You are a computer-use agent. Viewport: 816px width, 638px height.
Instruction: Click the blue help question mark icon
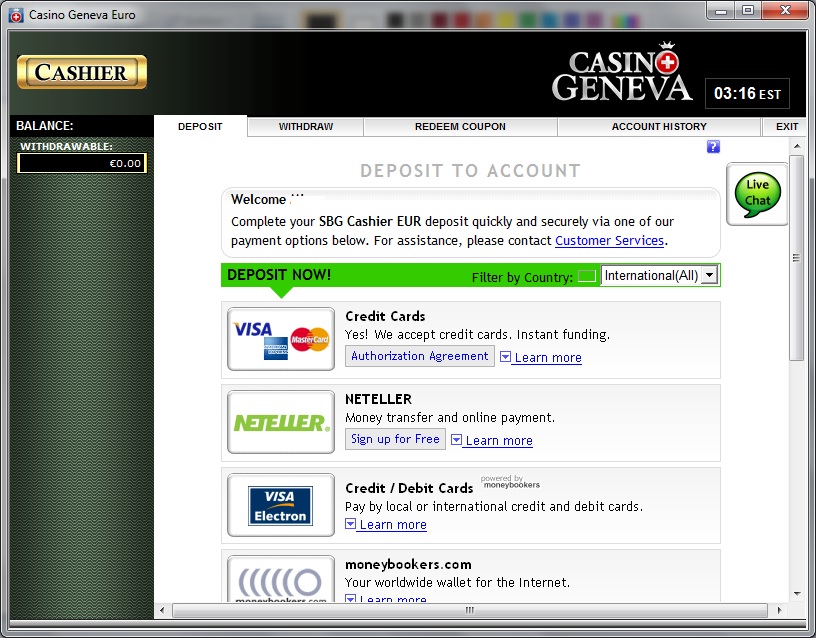tap(713, 147)
